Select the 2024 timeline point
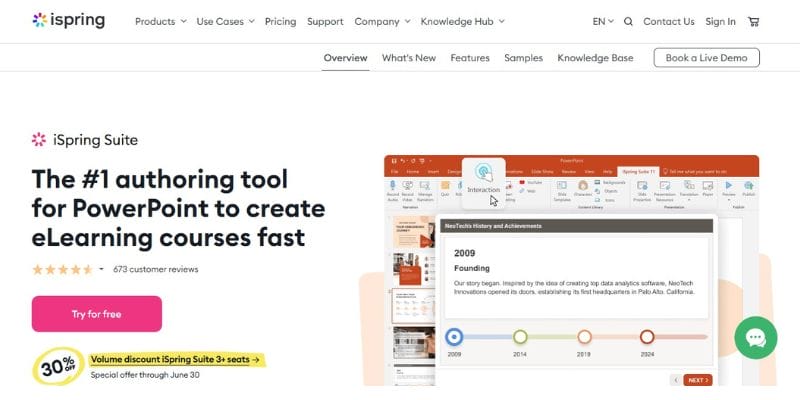 (647, 337)
